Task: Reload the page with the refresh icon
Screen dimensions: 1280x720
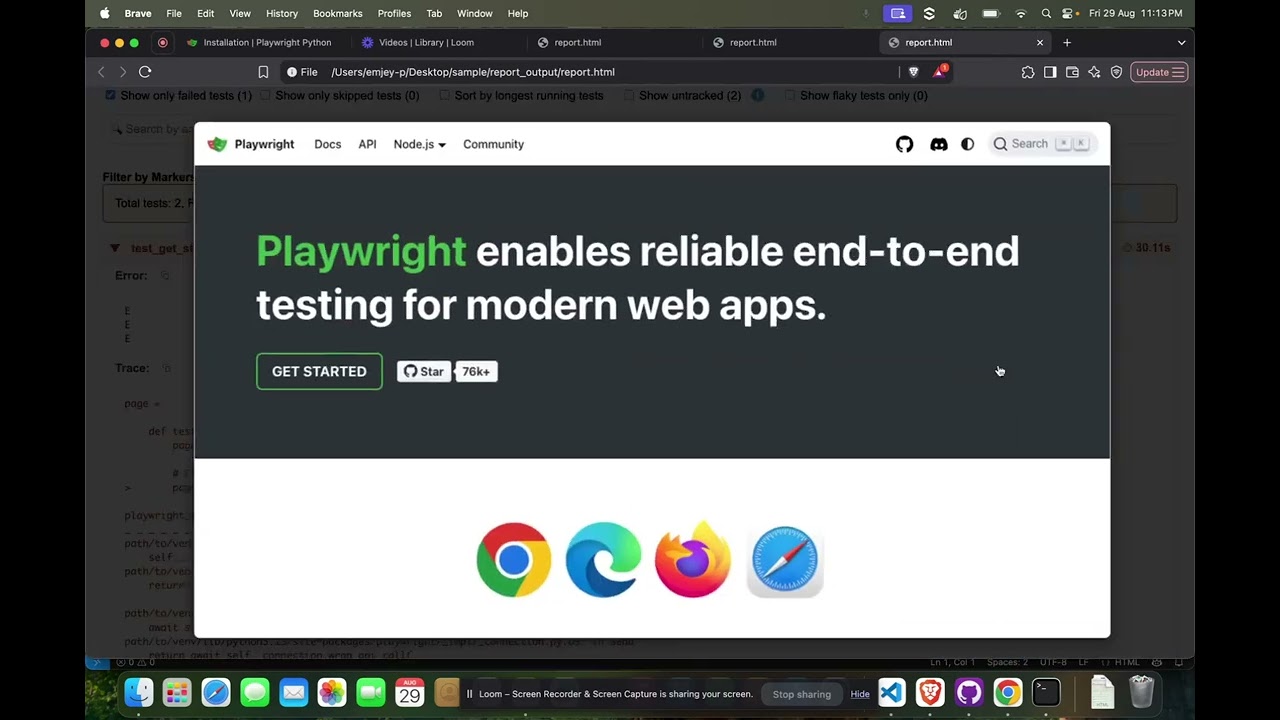Action: coord(145,72)
